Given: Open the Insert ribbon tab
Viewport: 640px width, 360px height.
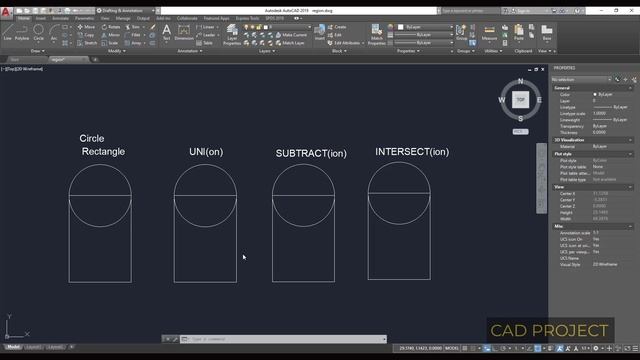Looking at the screenshot, I should (40, 18).
